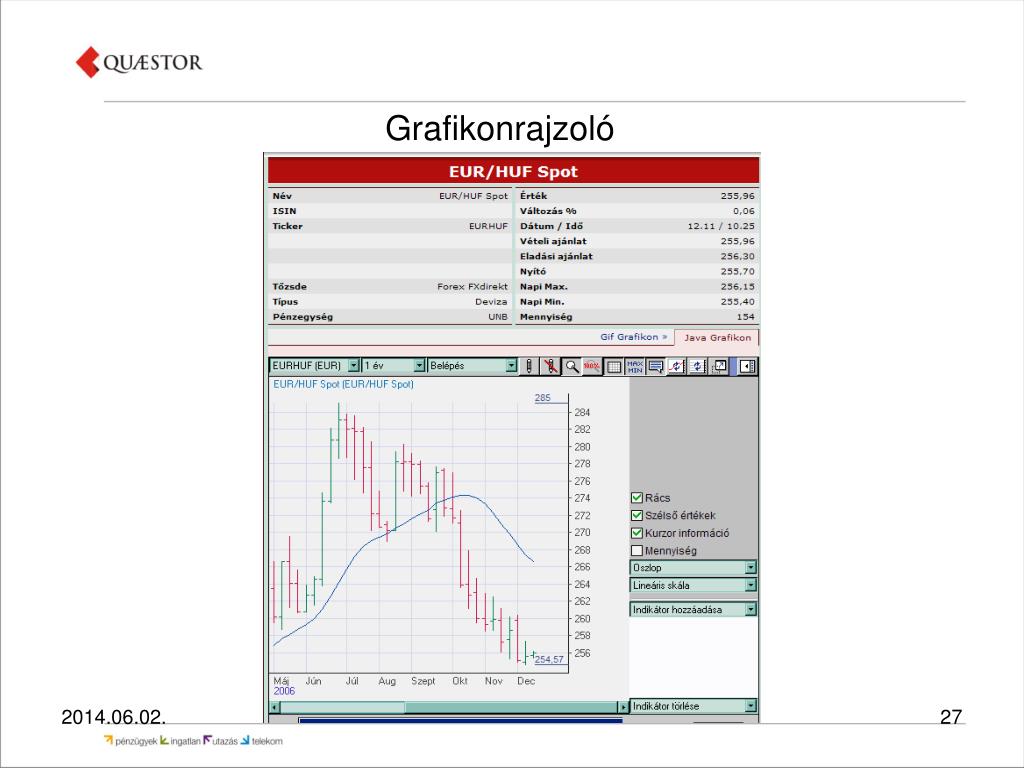Open the Oszlop chart type dropdown
Viewport: 1024px width, 768px height.
click(693, 568)
